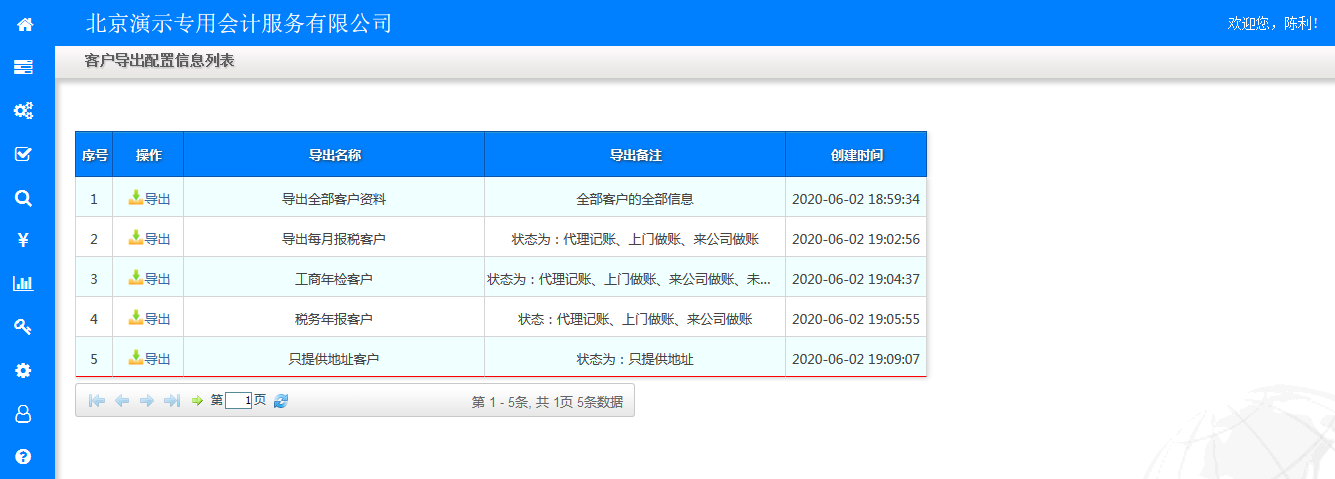The height and width of the screenshot is (479, 1335).
Task: Click the 导出备注 column header
Action: 635,155
